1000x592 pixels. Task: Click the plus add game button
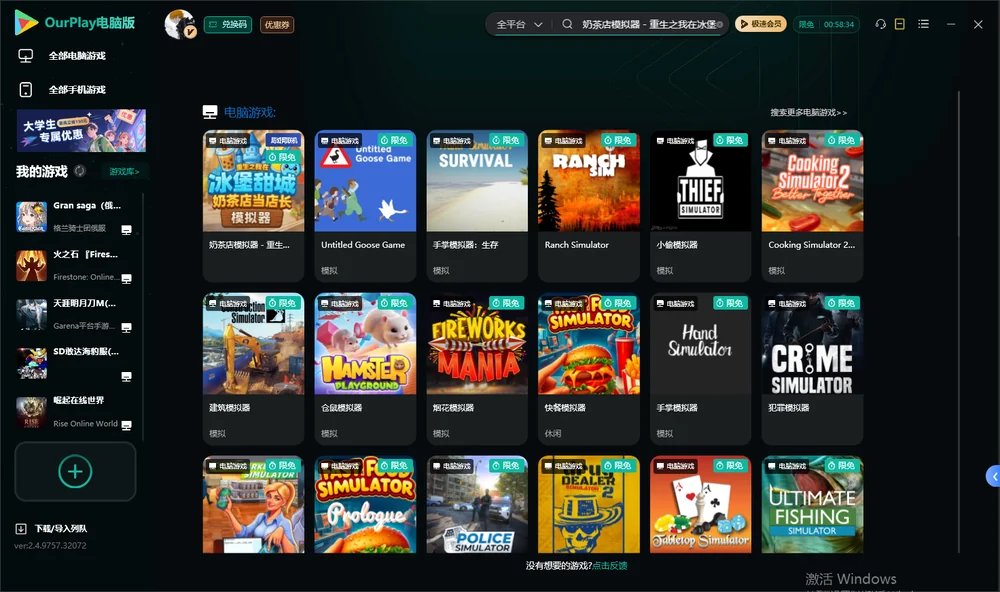[x=75, y=471]
